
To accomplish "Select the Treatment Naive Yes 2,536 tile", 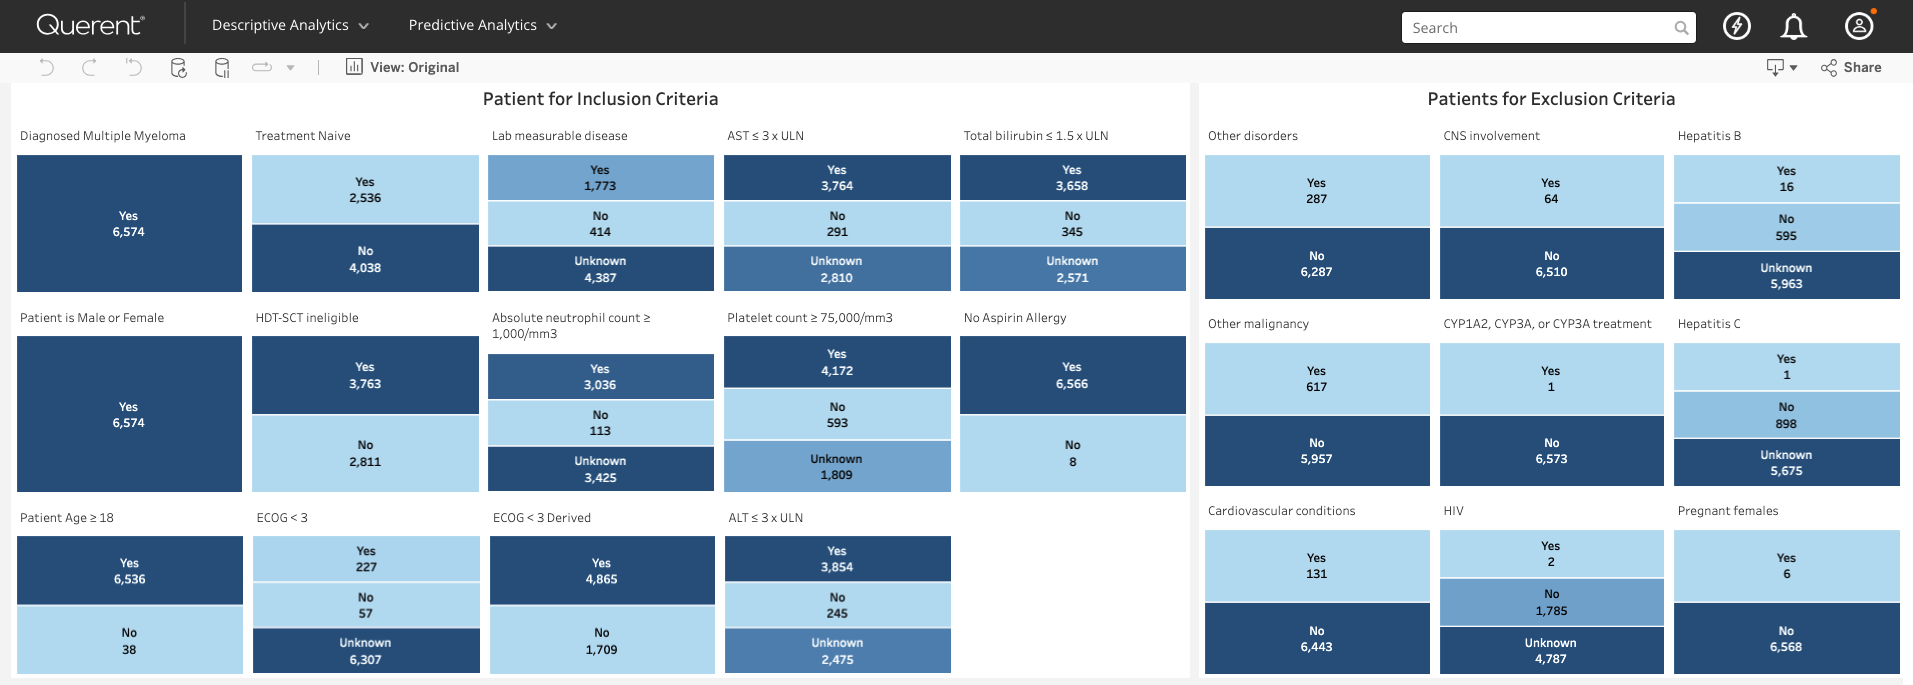I will (365, 189).
